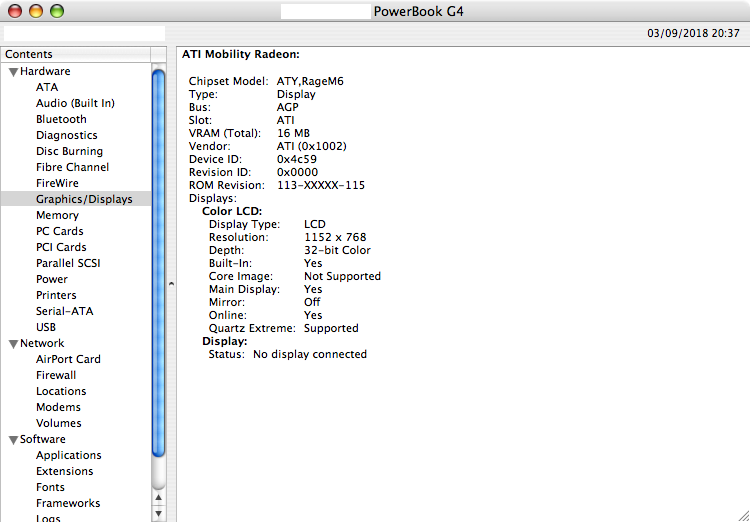Select ATA in the Hardware list
This screenshot has width=750, height=522.
pyautogui.click(x=47, y=87)
